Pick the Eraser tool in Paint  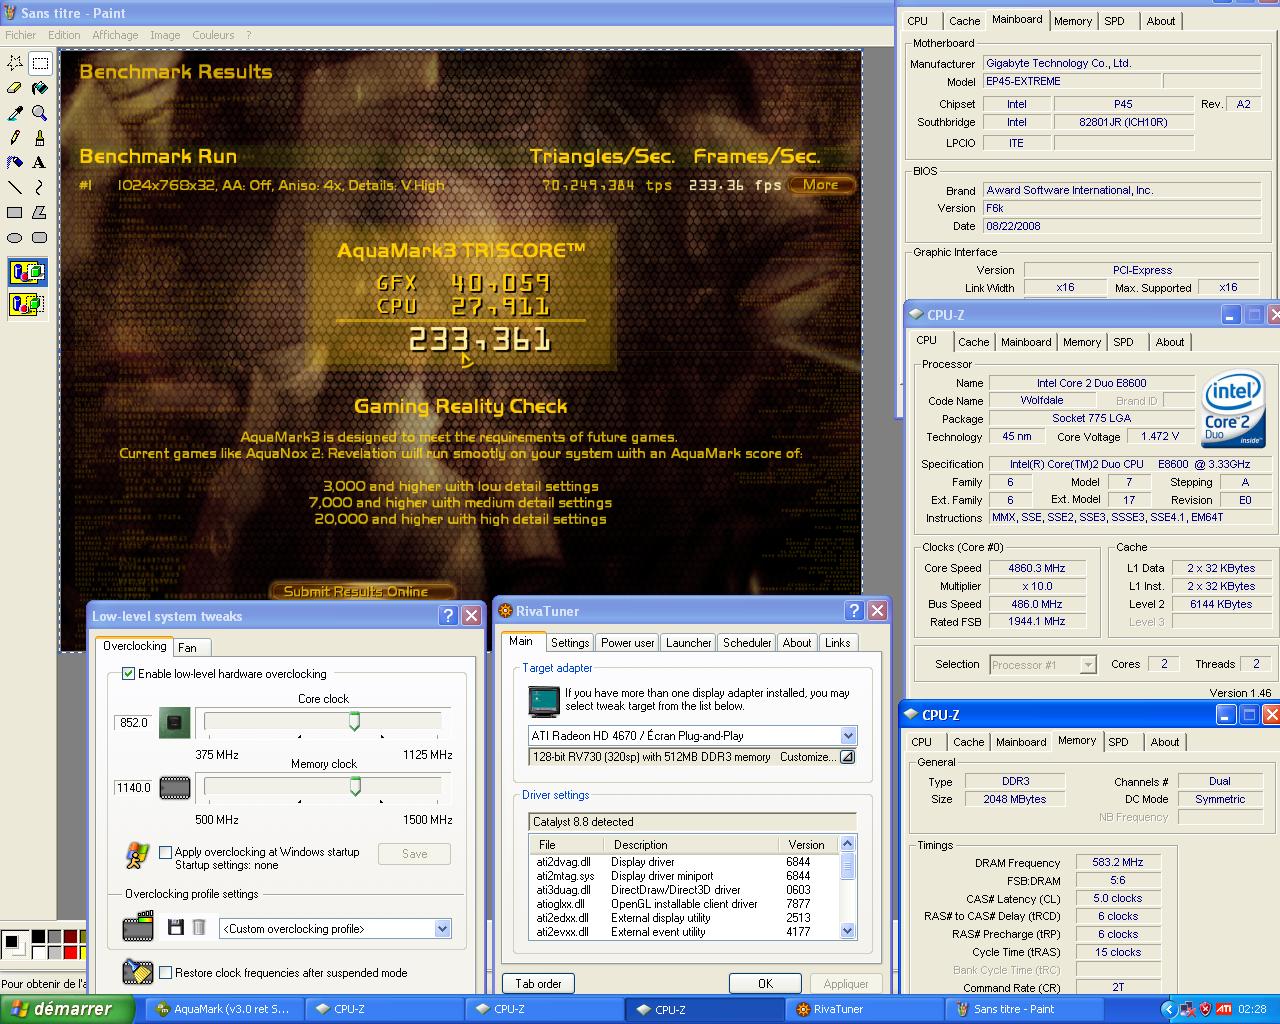(x=15, y=87)
